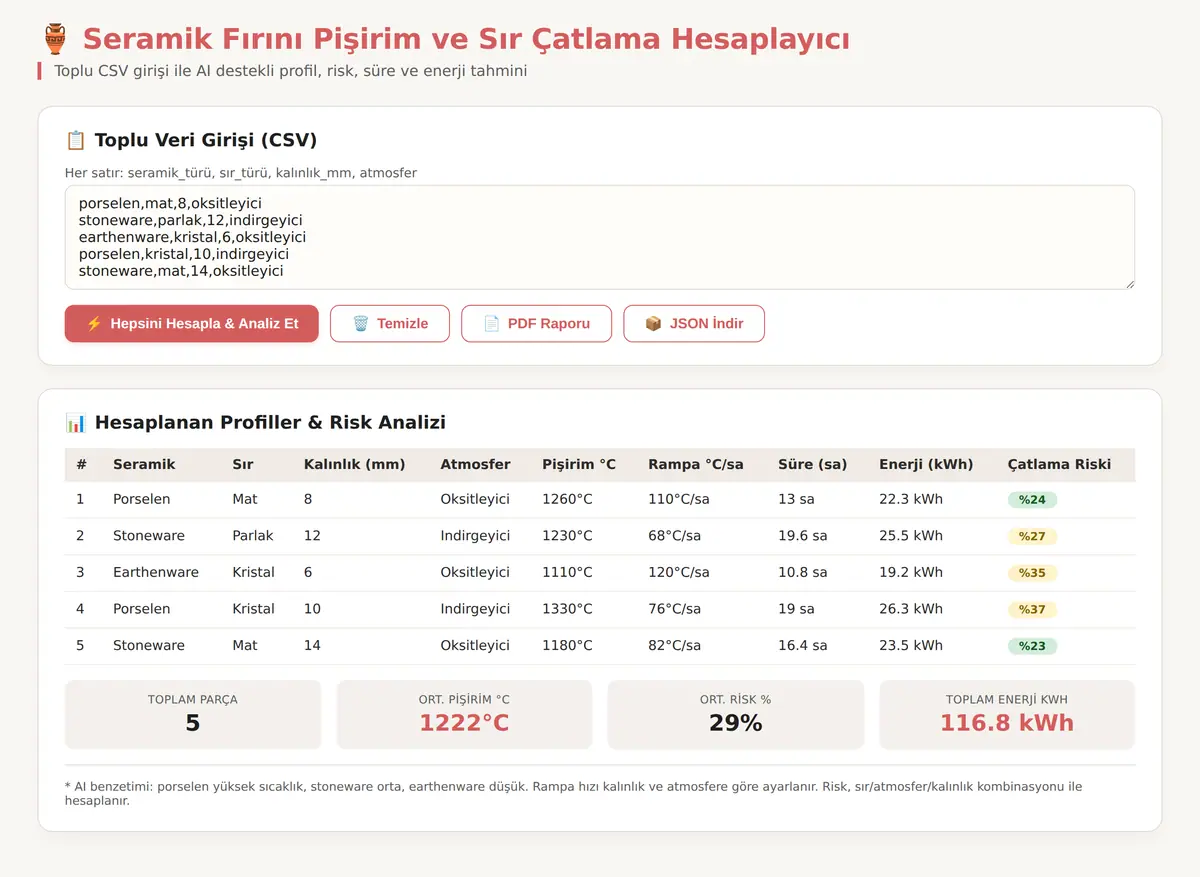Click the Toplam Enerji 116.8 kWh card

tap(1007, 715)
